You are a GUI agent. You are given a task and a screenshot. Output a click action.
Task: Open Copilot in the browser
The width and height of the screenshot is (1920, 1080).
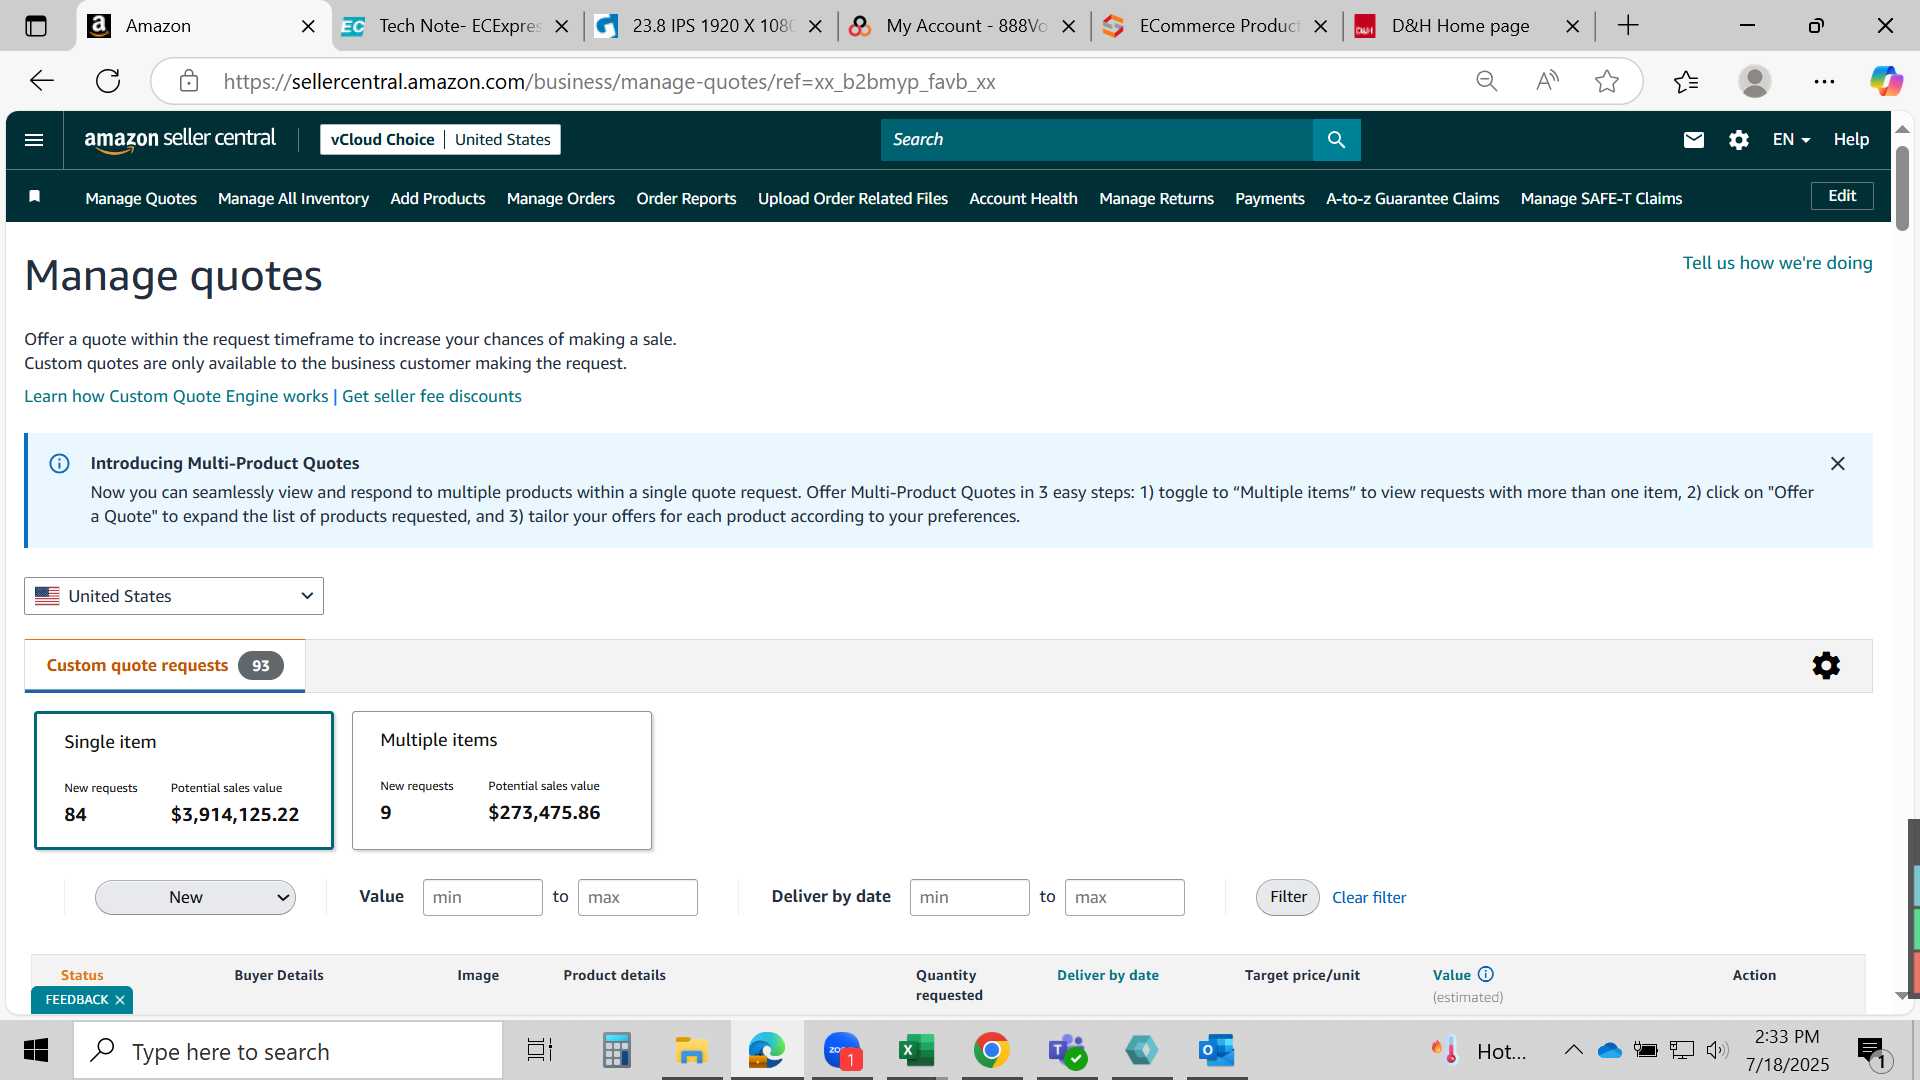tap(1886, 81)
